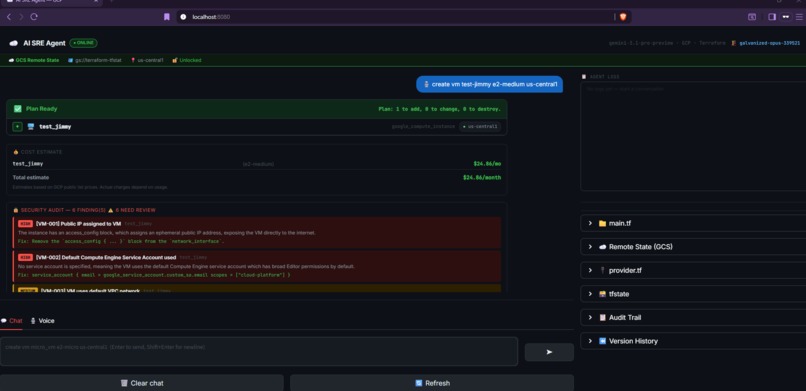
Task: Click the cloud icon beside Remote State (GCS)
Action: click(x=602, y=247)
